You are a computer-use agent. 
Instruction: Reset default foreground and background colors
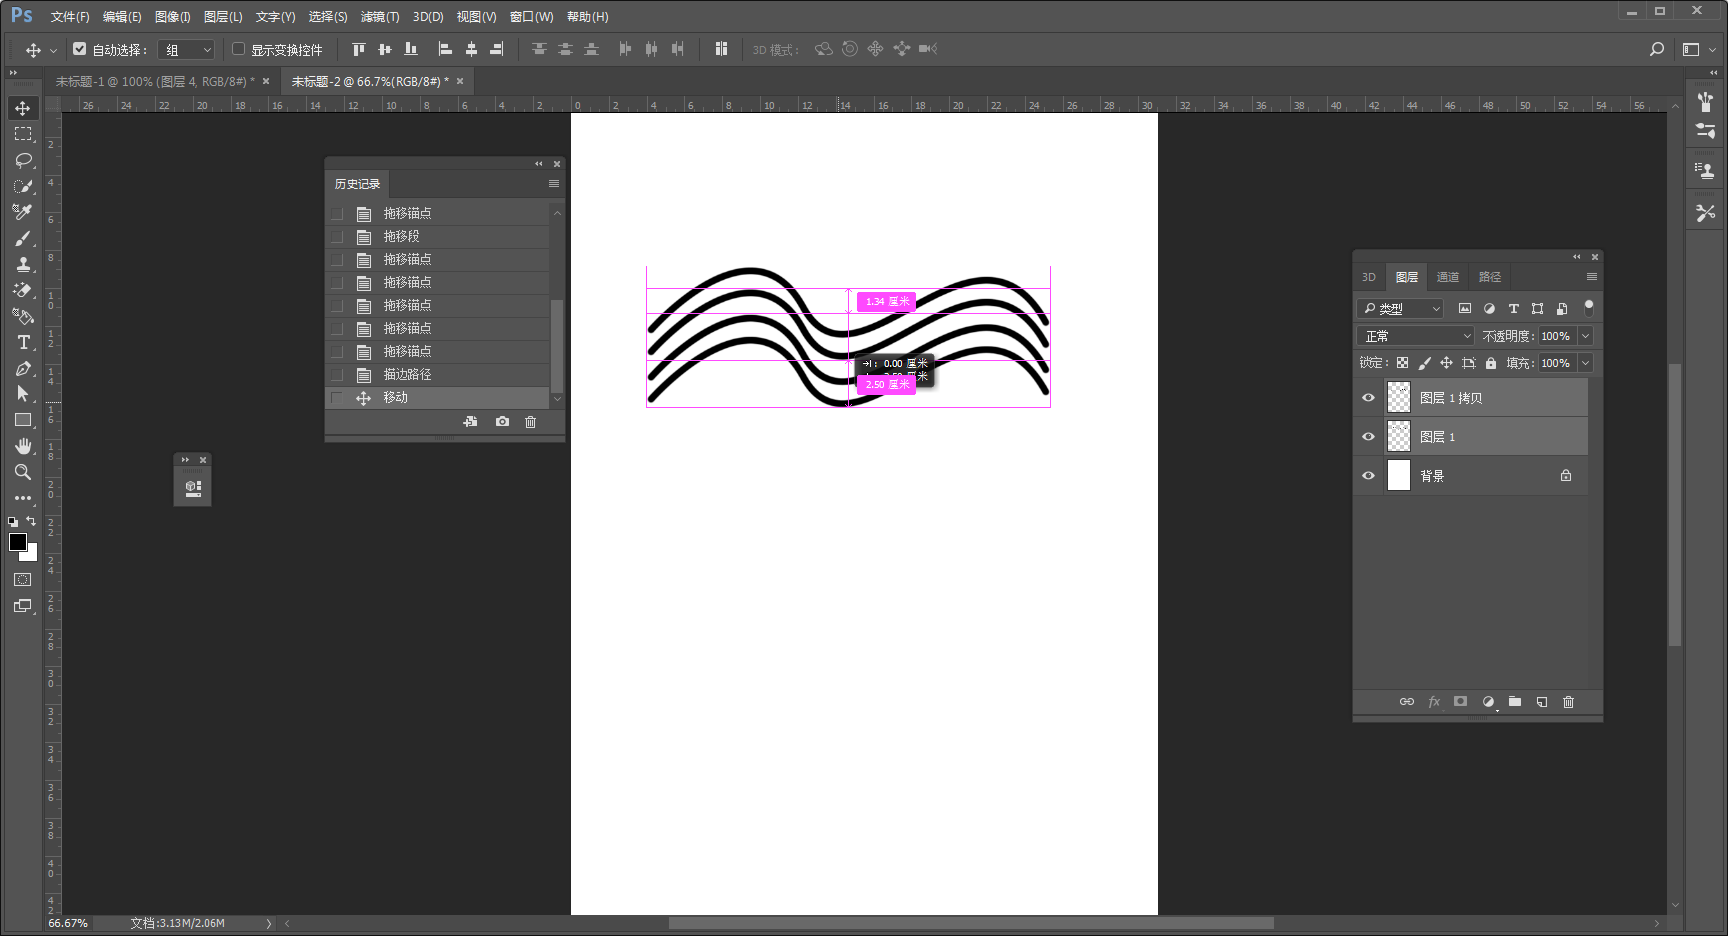click(x=13, y=521)
